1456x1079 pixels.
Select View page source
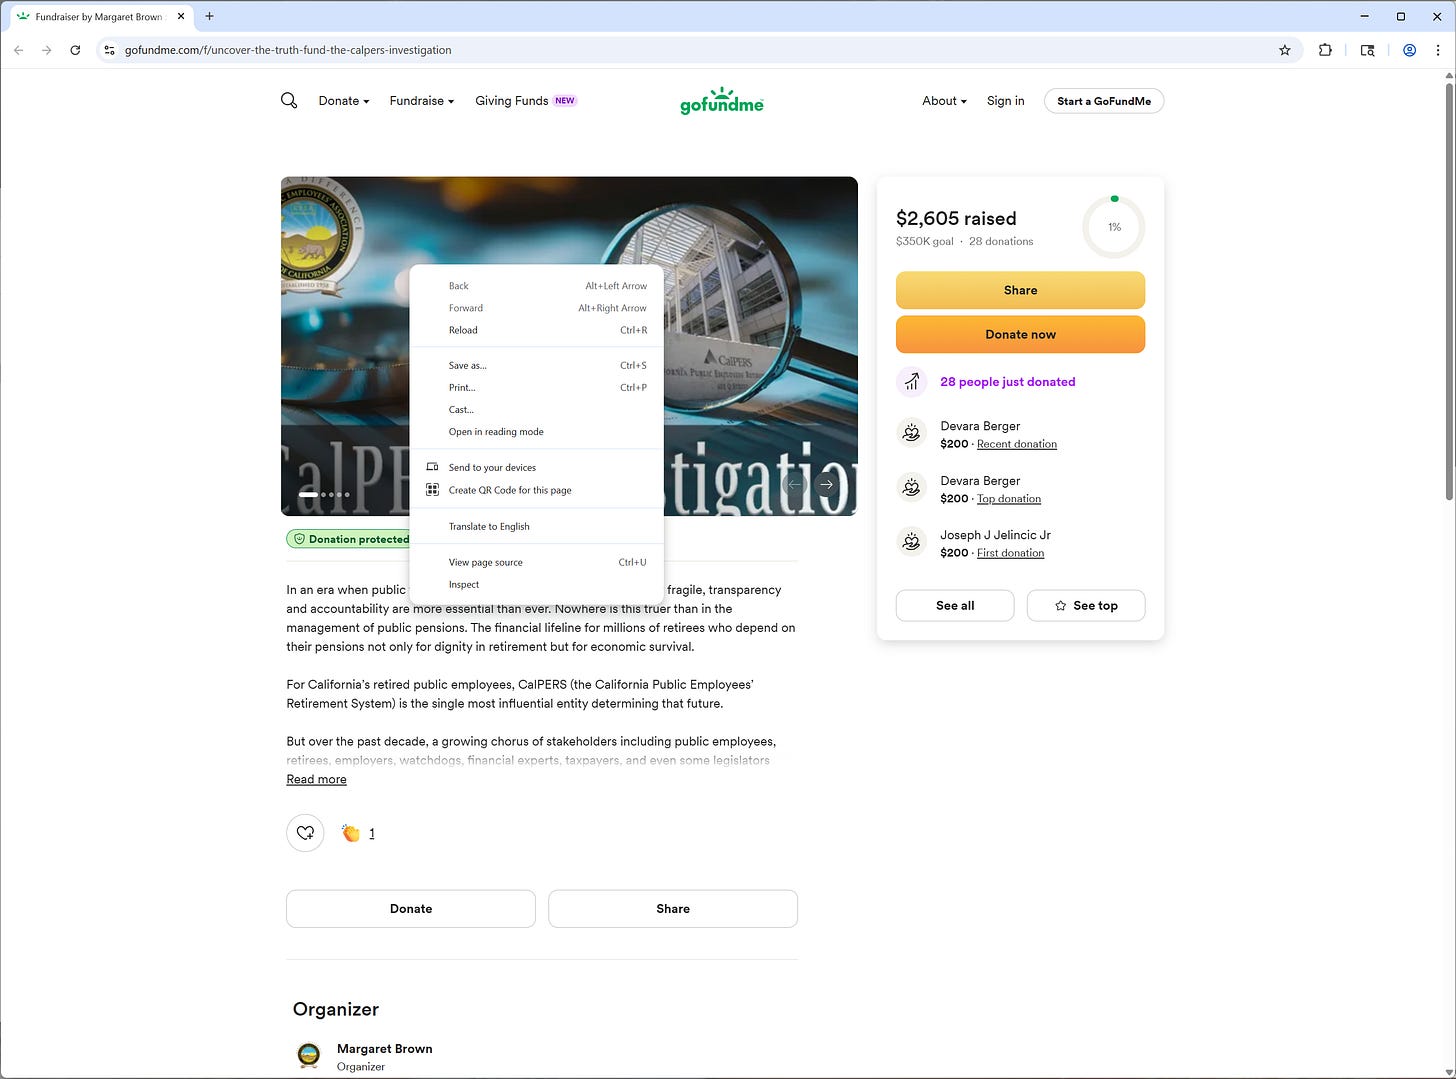coord(537,562)
